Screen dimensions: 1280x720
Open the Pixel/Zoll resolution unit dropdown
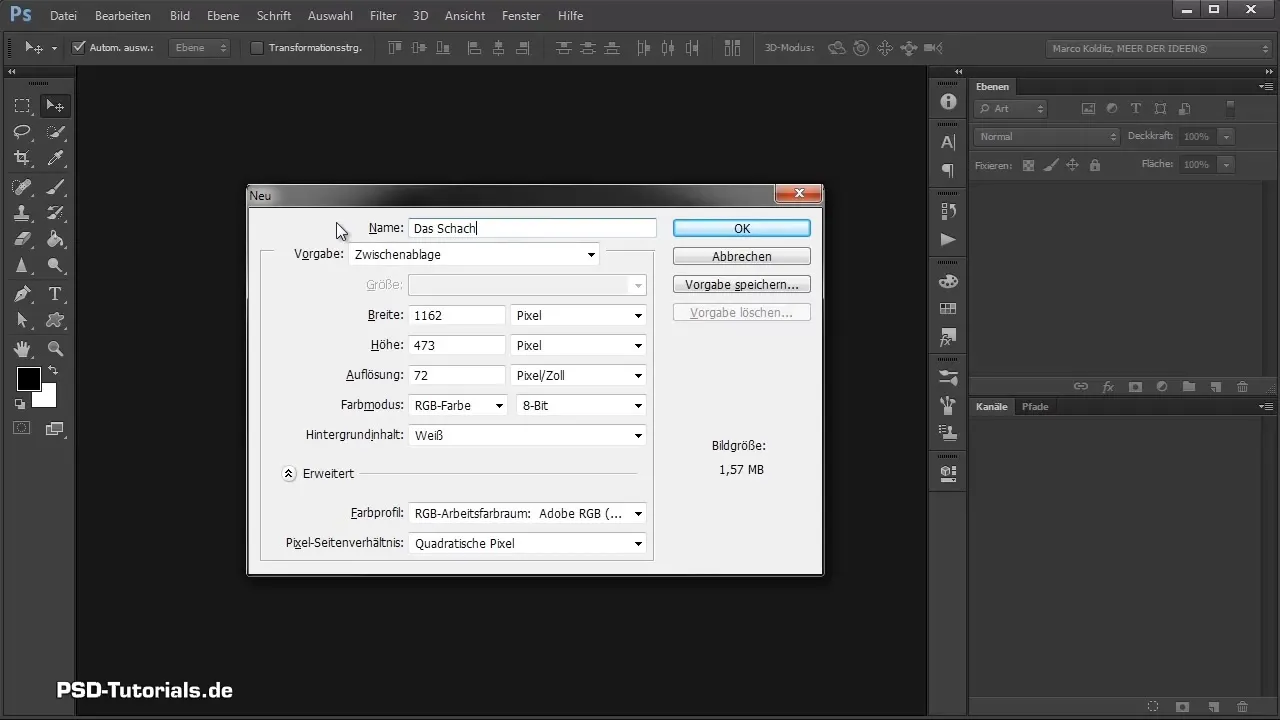[x=578, y=375]
